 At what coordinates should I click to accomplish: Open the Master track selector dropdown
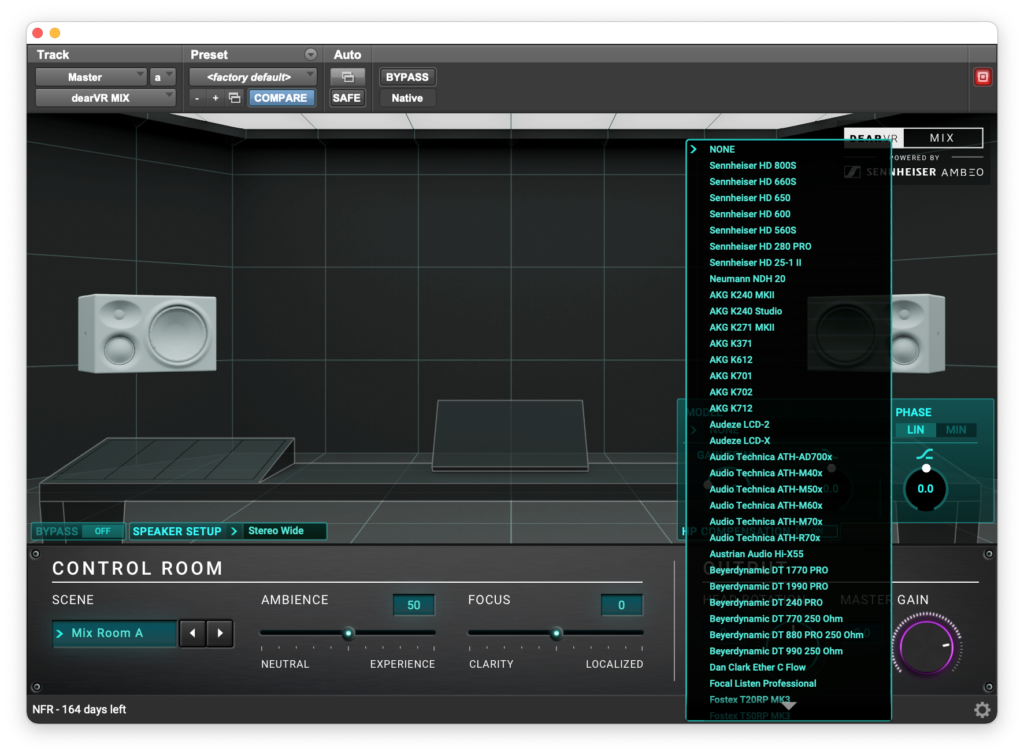91,77
